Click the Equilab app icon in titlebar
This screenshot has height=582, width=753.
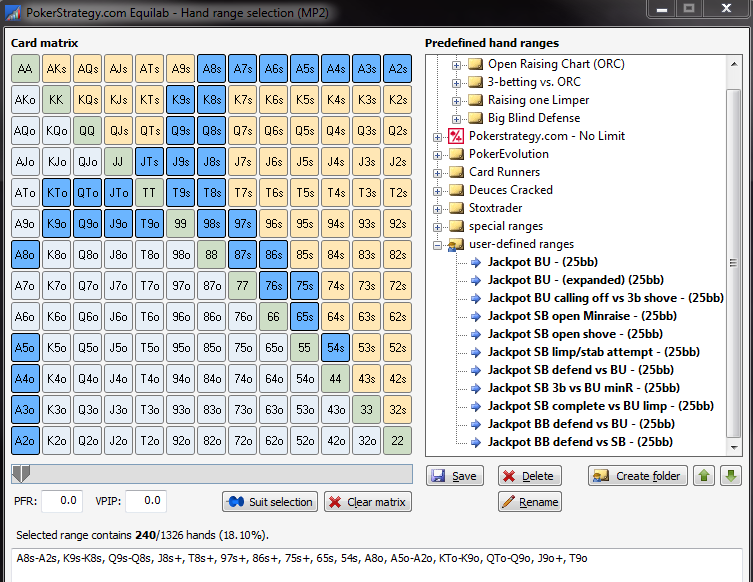pyautogui.click(x=13, y=12)
